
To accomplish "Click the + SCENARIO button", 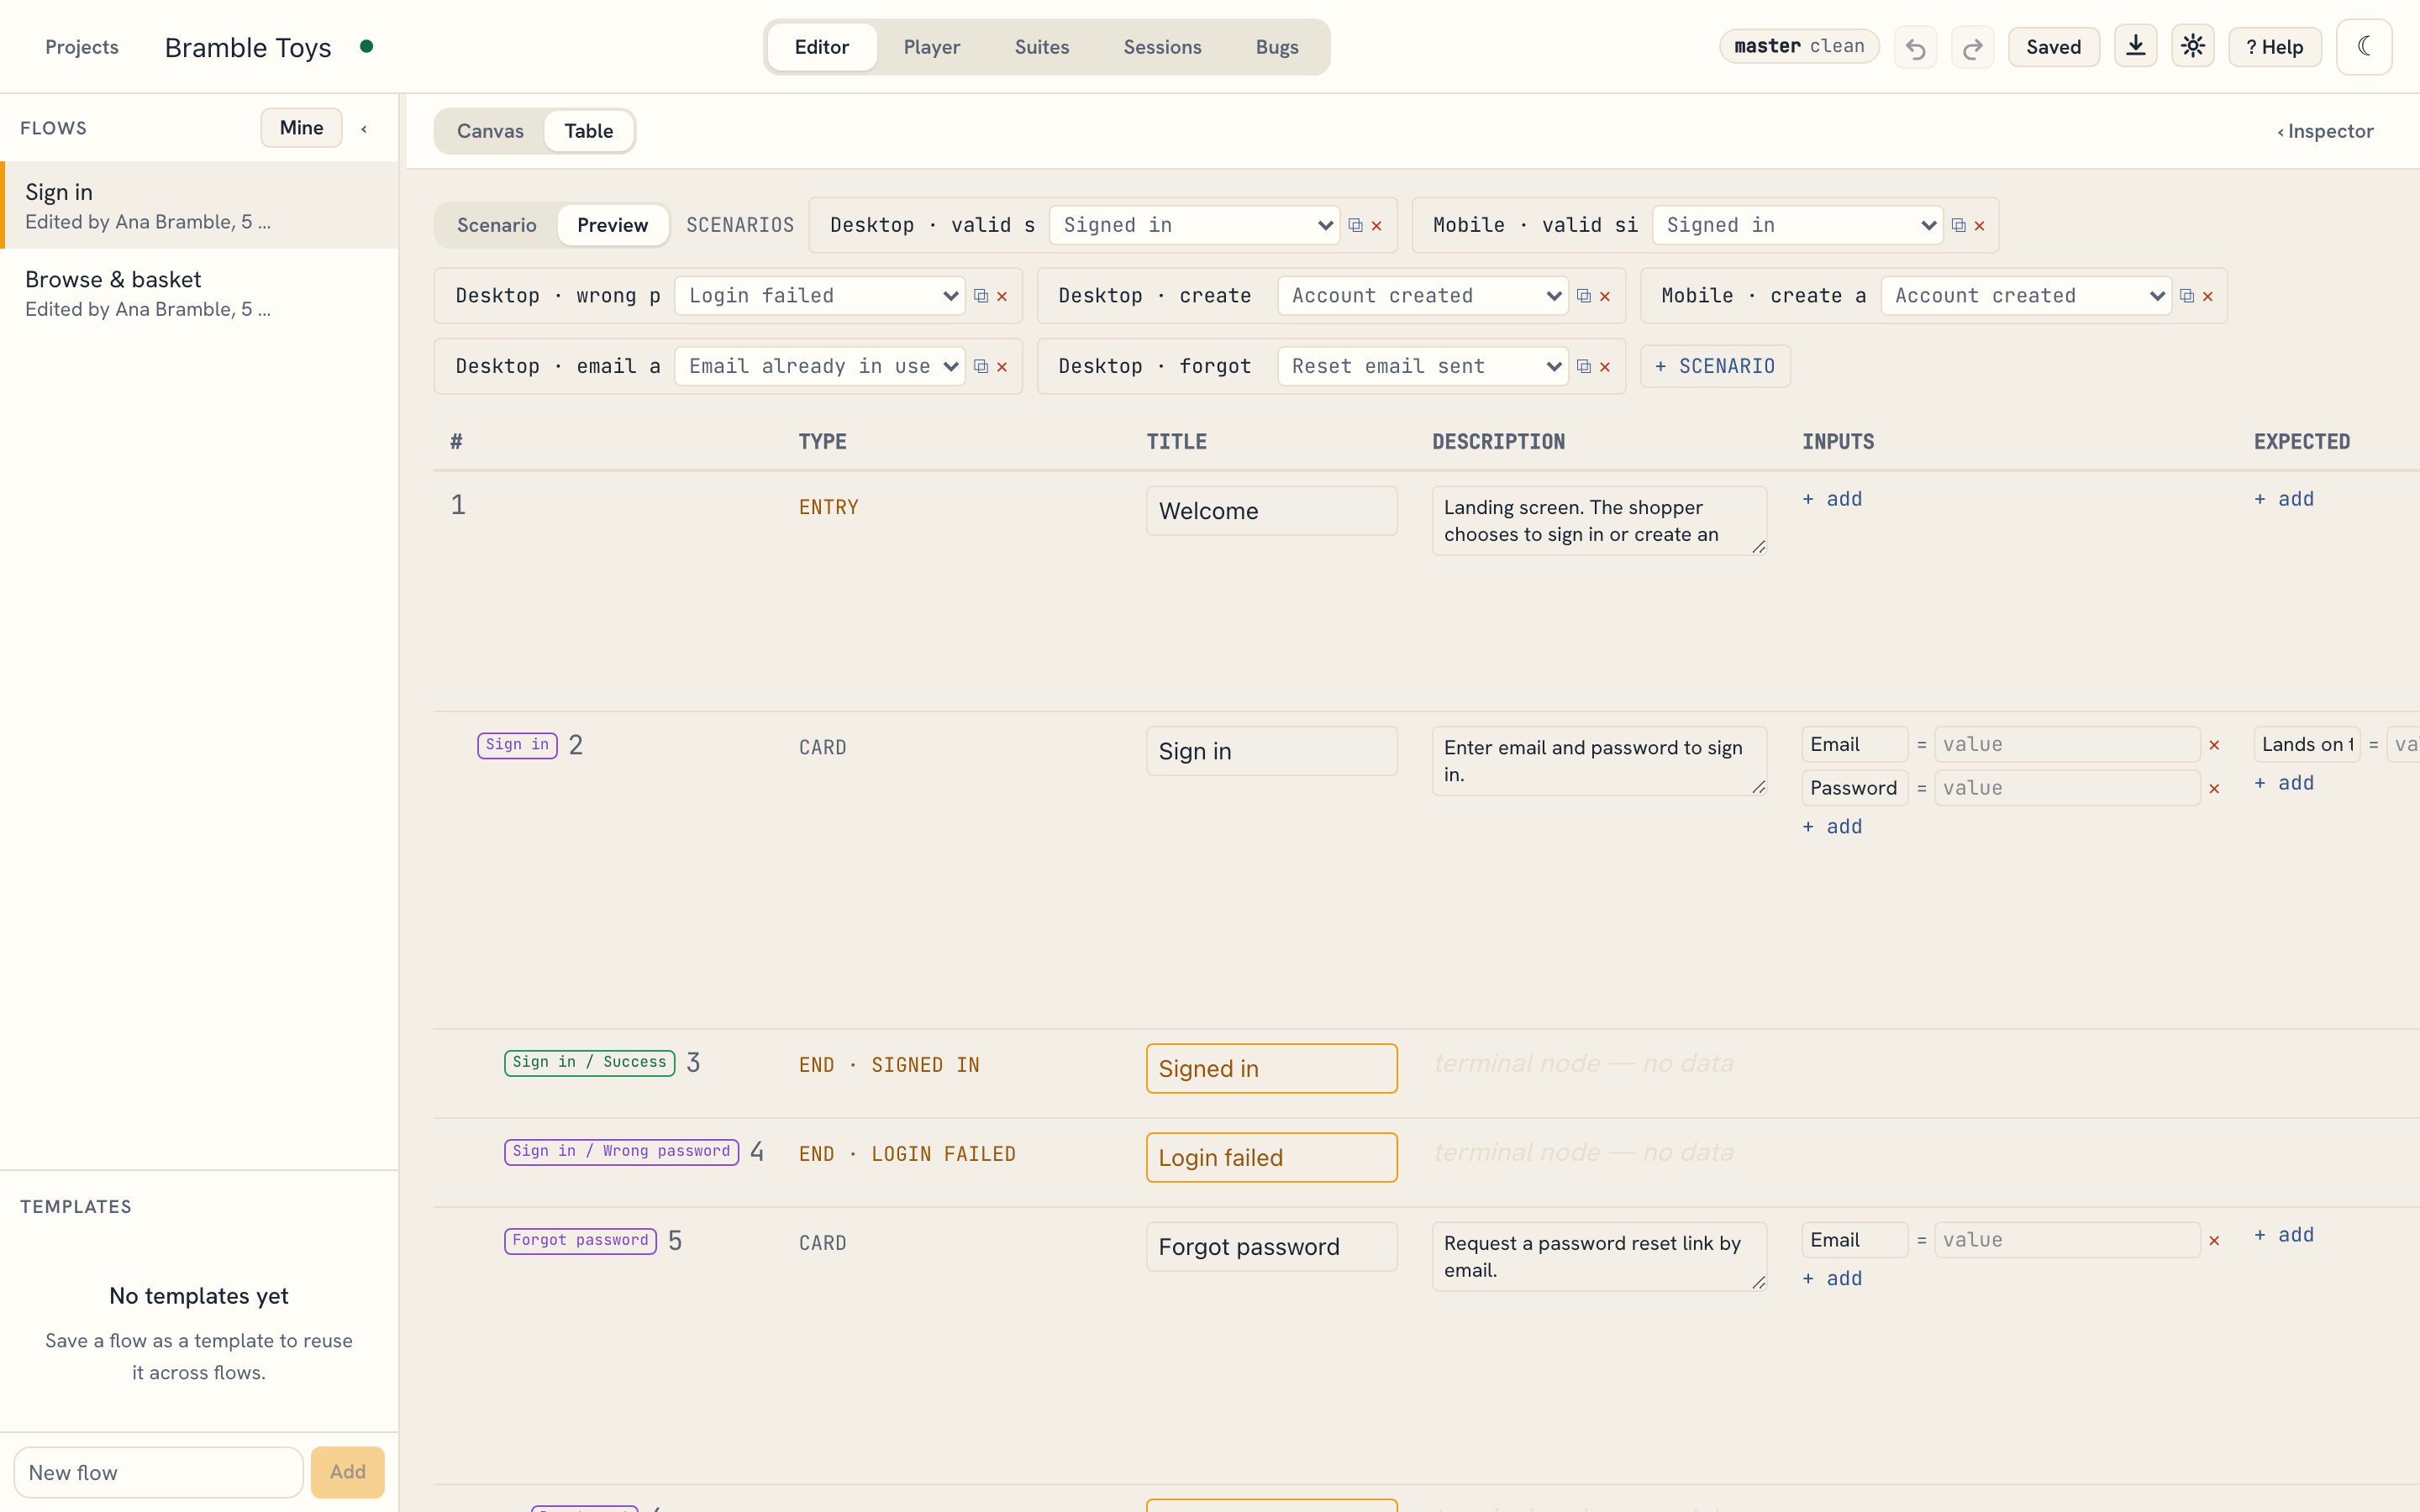I will [1715, 367].
